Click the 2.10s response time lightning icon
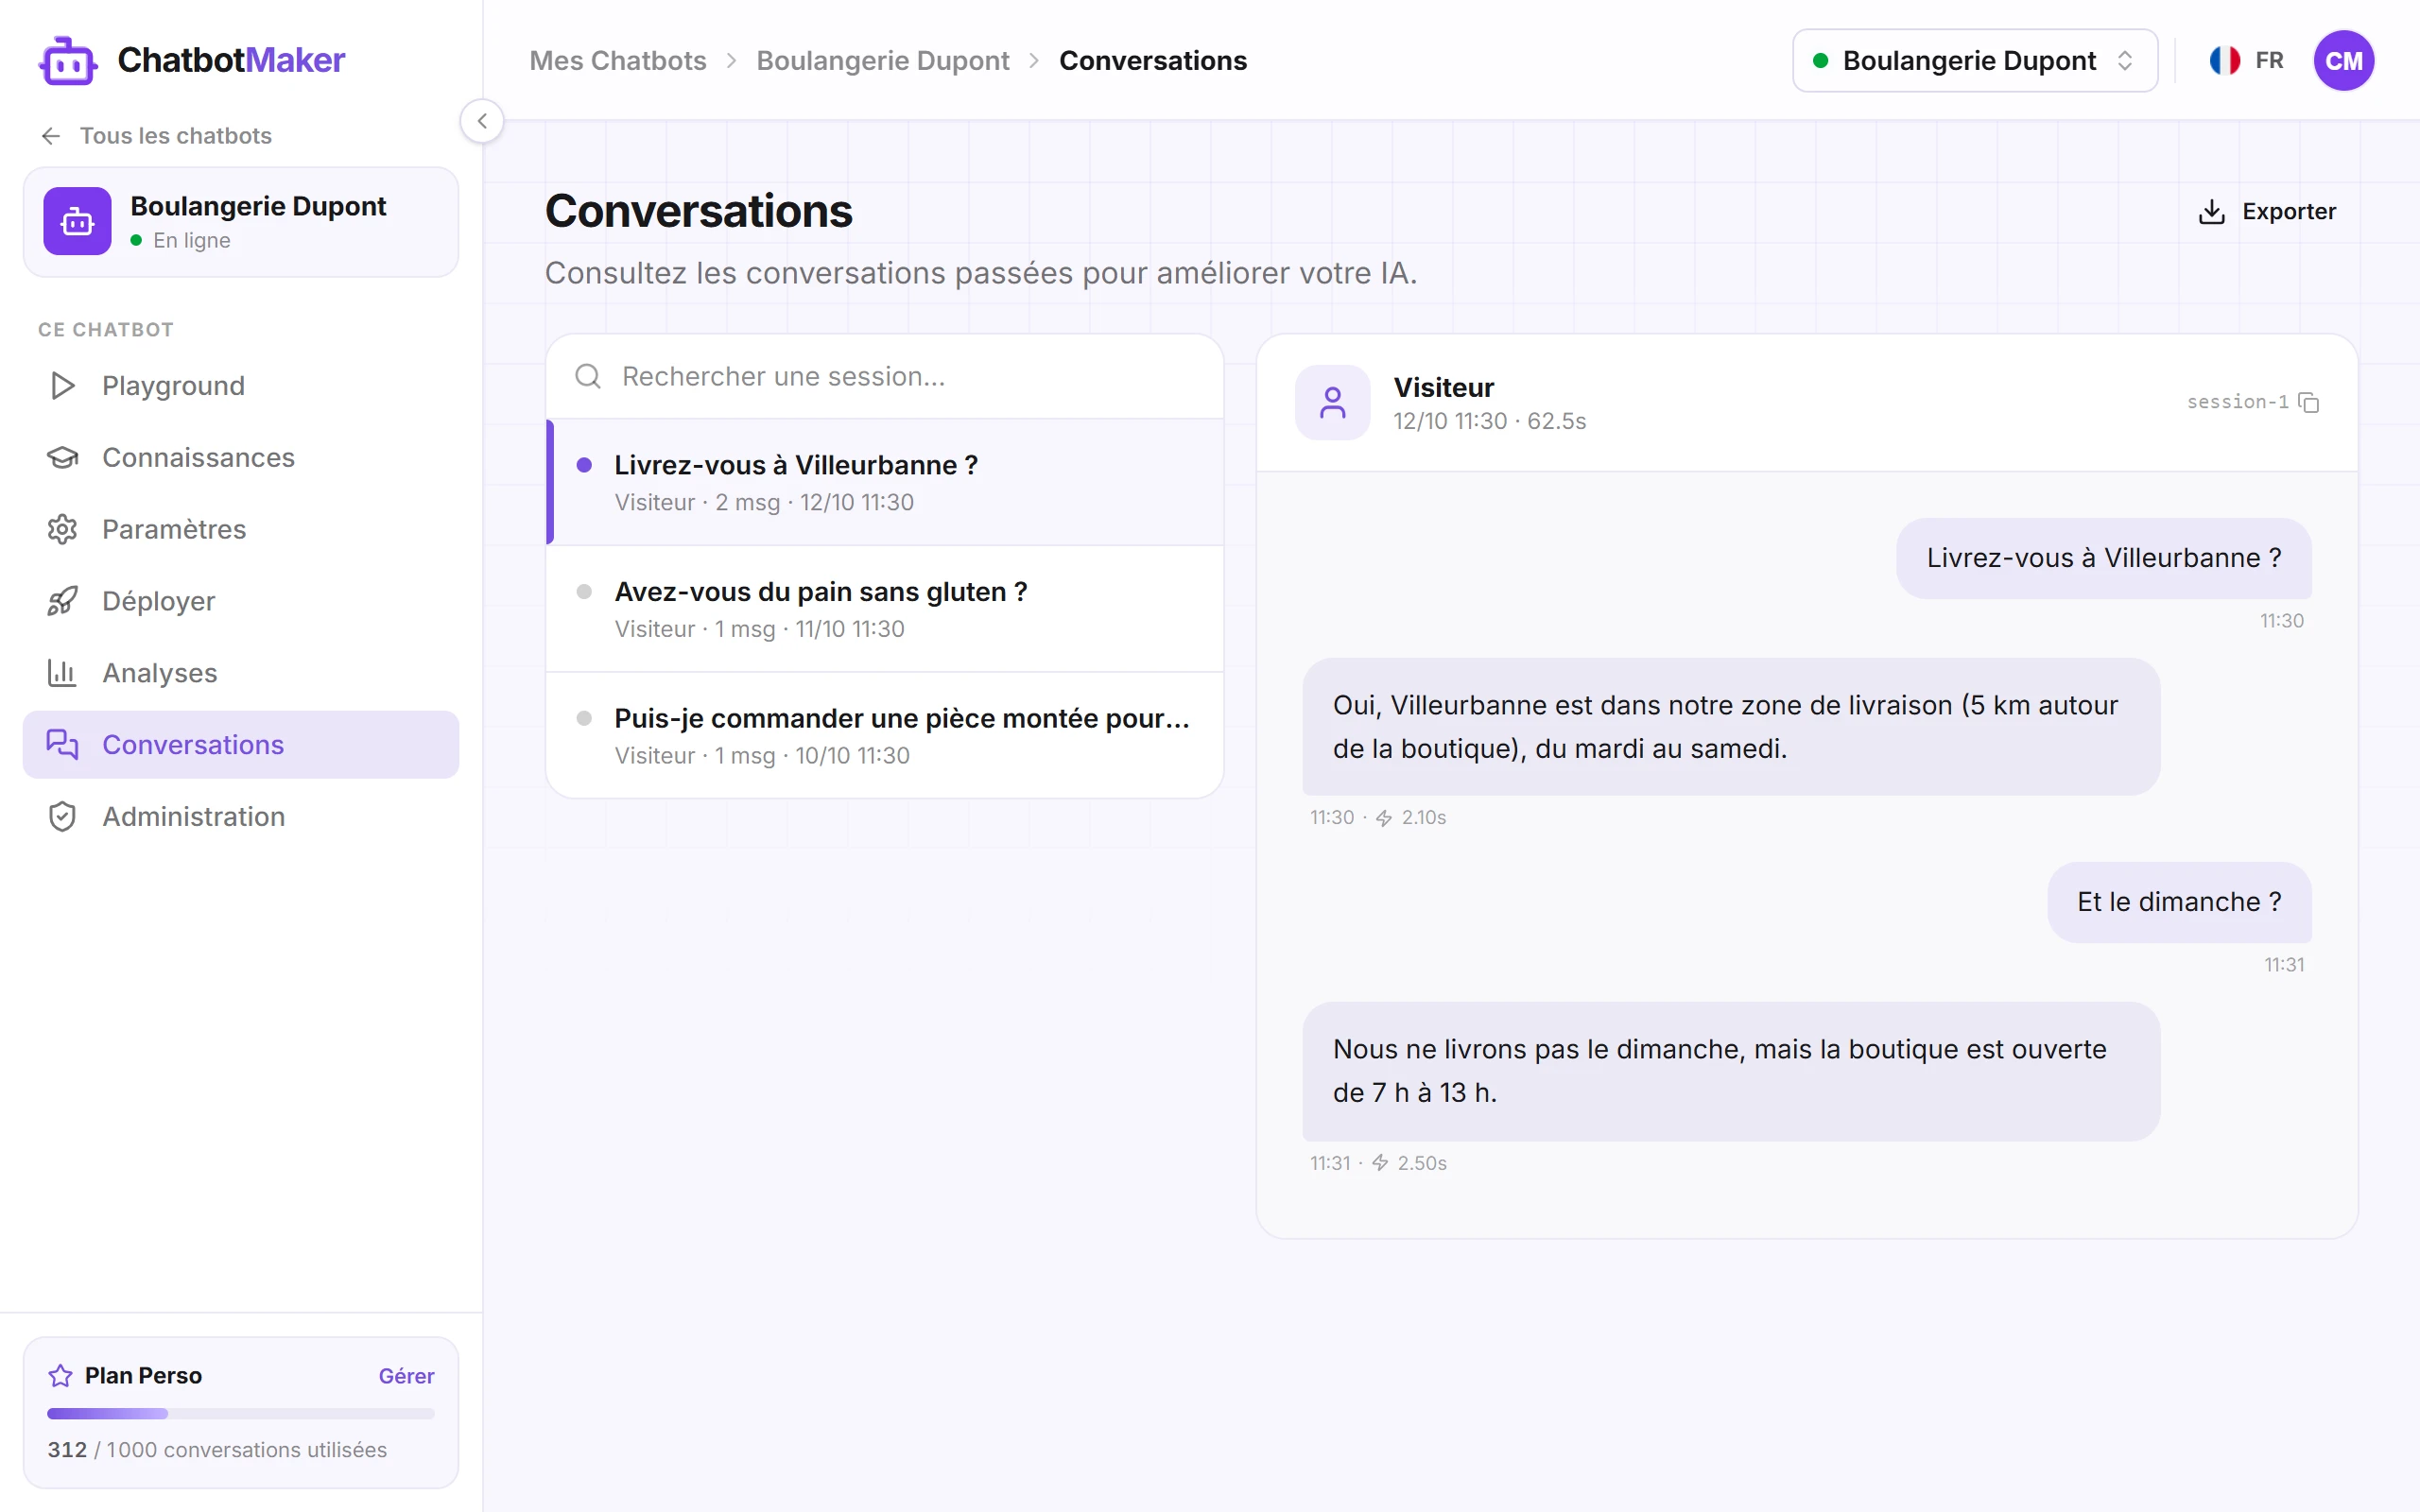The height and width of the screenshot is (1512, 2420). coord(1384,818)
